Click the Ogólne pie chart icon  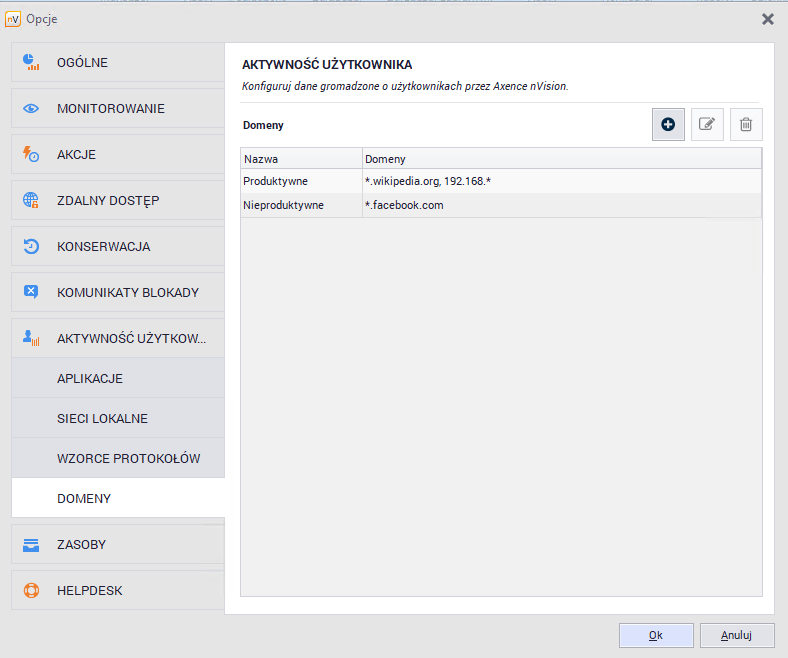pyautogui.click(x=31, y=62)
